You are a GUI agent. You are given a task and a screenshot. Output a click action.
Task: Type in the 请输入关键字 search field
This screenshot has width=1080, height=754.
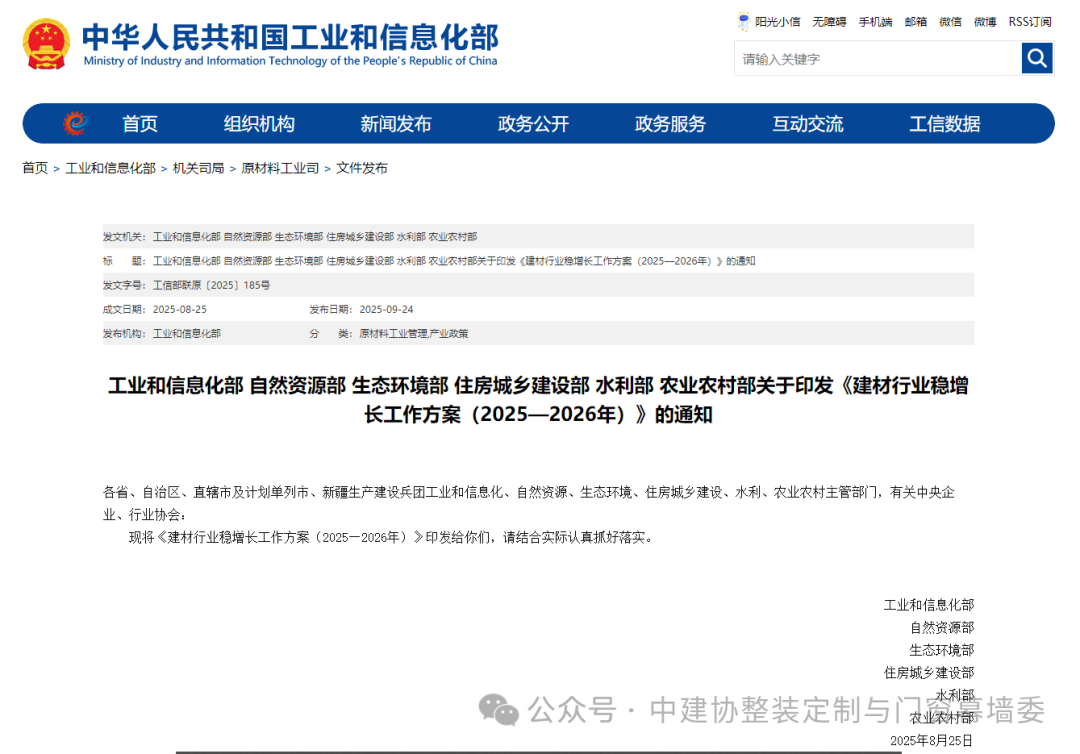[x=877, y=59]
